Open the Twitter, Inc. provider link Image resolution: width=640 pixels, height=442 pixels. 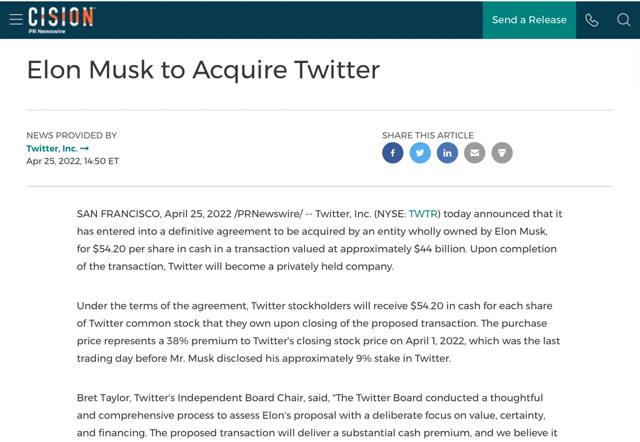[52, 148]
